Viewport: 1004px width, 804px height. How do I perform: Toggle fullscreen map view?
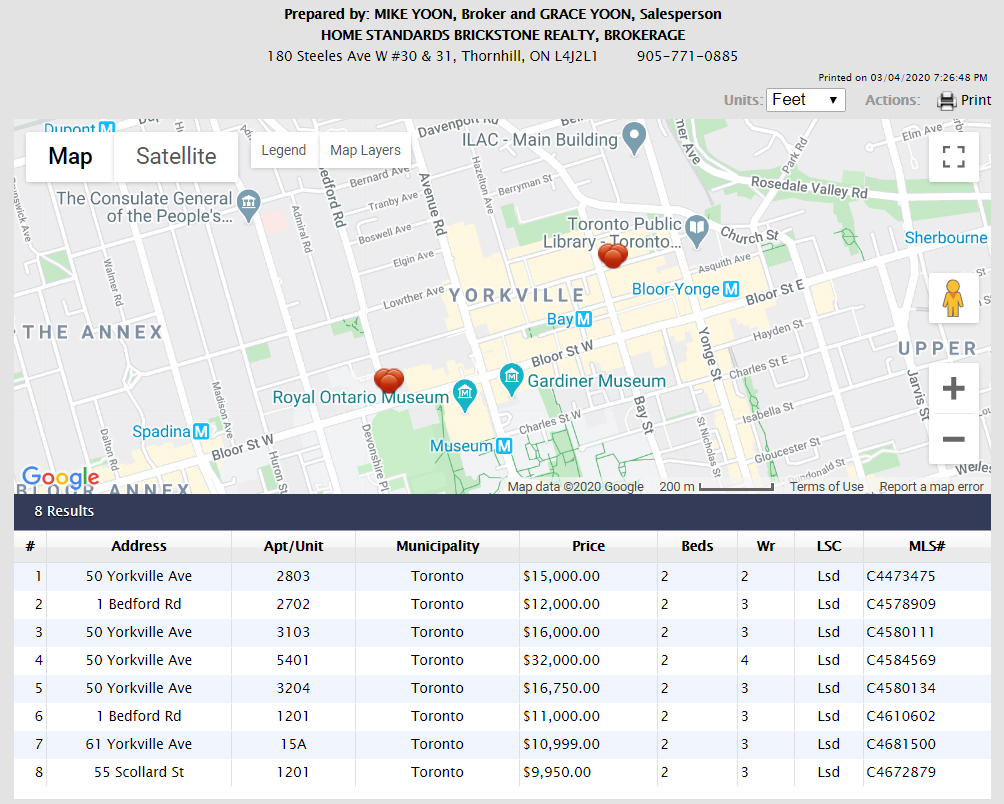(x=953, y=157)
